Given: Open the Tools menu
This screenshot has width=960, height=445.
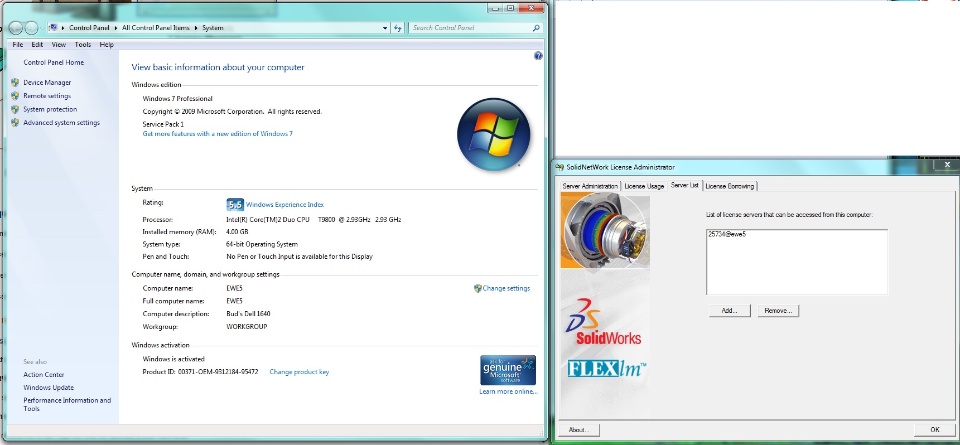Looking at the screenshot, I should pos(83,45).
